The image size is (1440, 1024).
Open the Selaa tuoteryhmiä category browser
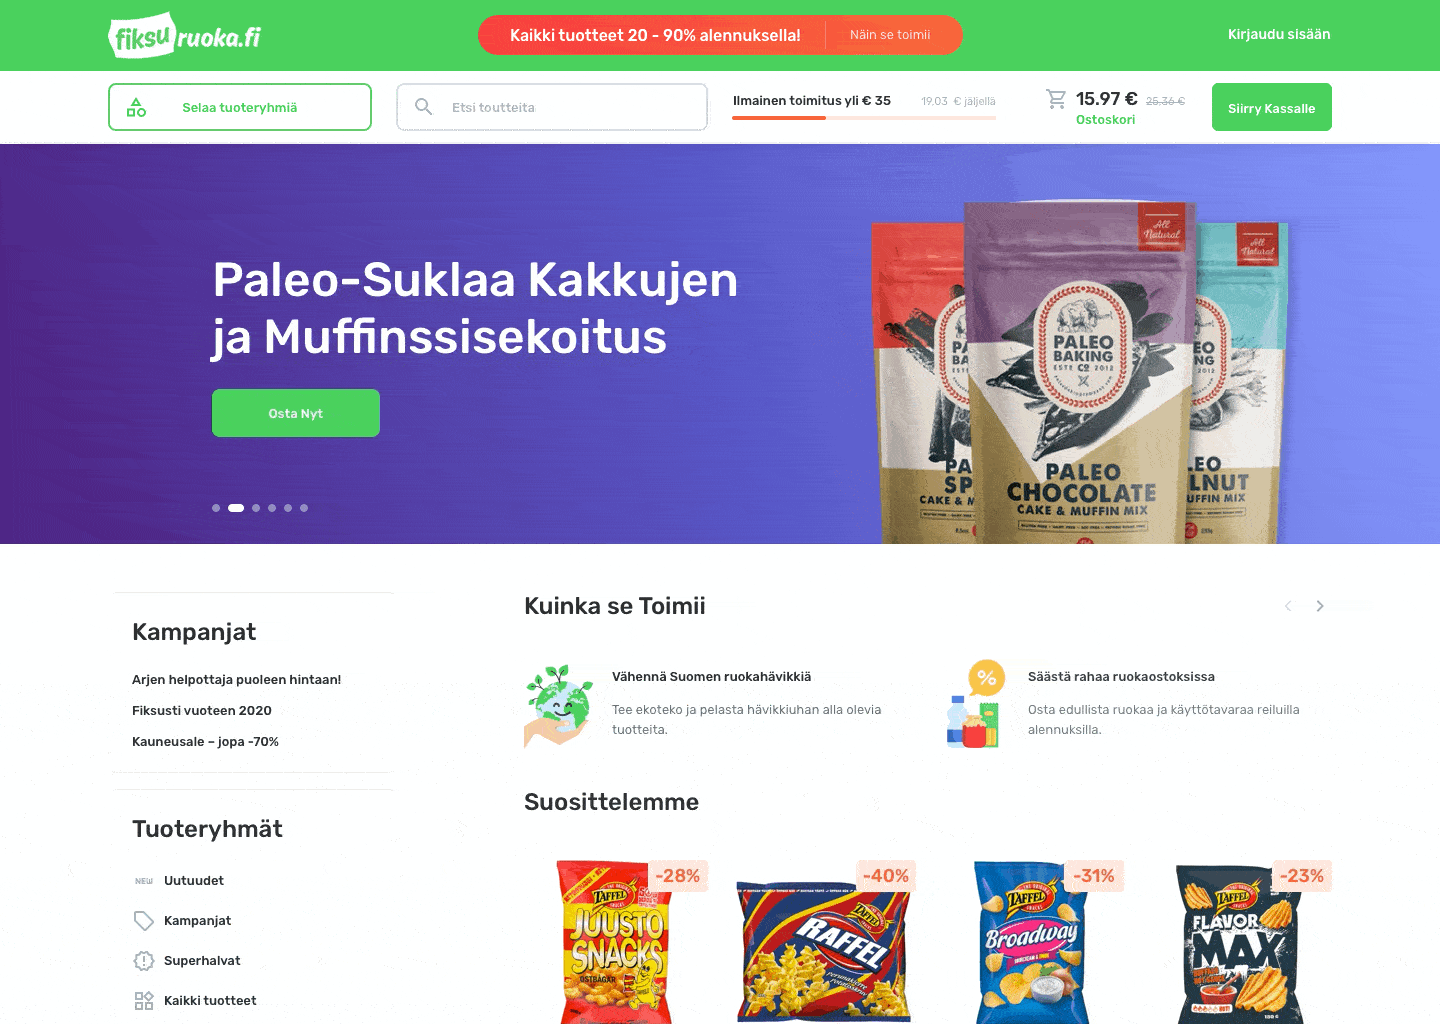pos(240,107)
